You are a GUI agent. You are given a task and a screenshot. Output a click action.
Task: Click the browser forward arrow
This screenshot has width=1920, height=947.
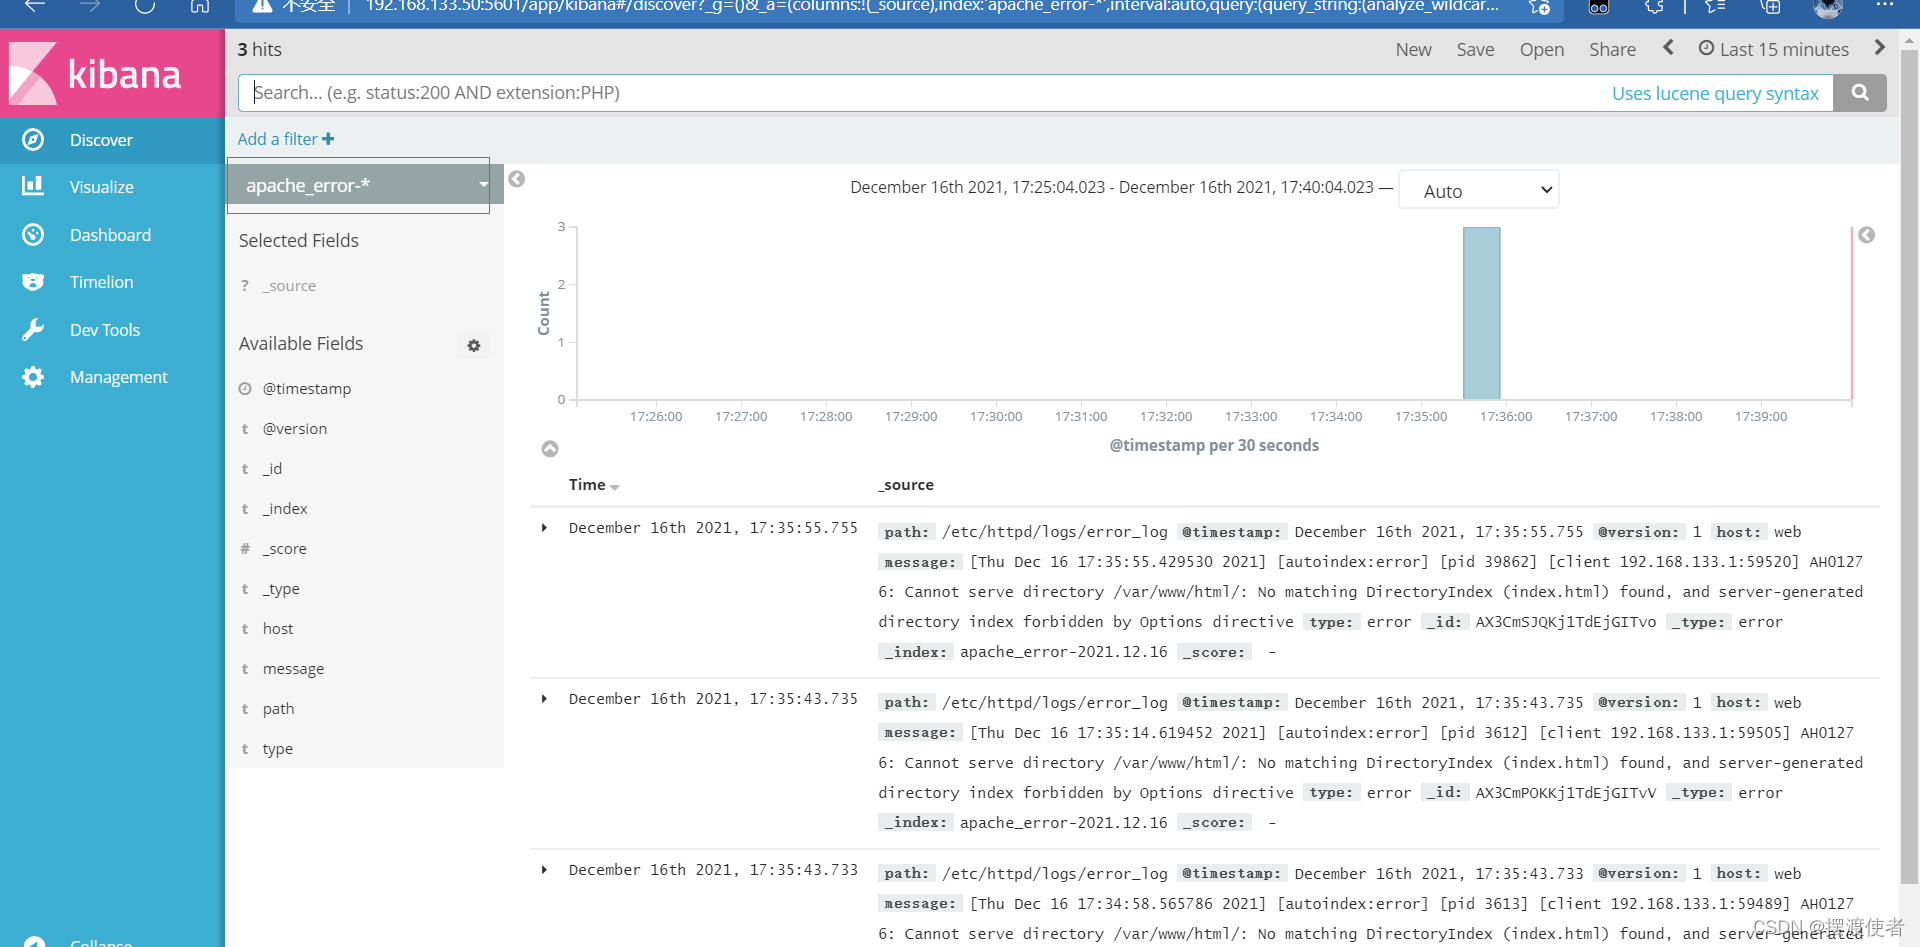tap(90, 6)
